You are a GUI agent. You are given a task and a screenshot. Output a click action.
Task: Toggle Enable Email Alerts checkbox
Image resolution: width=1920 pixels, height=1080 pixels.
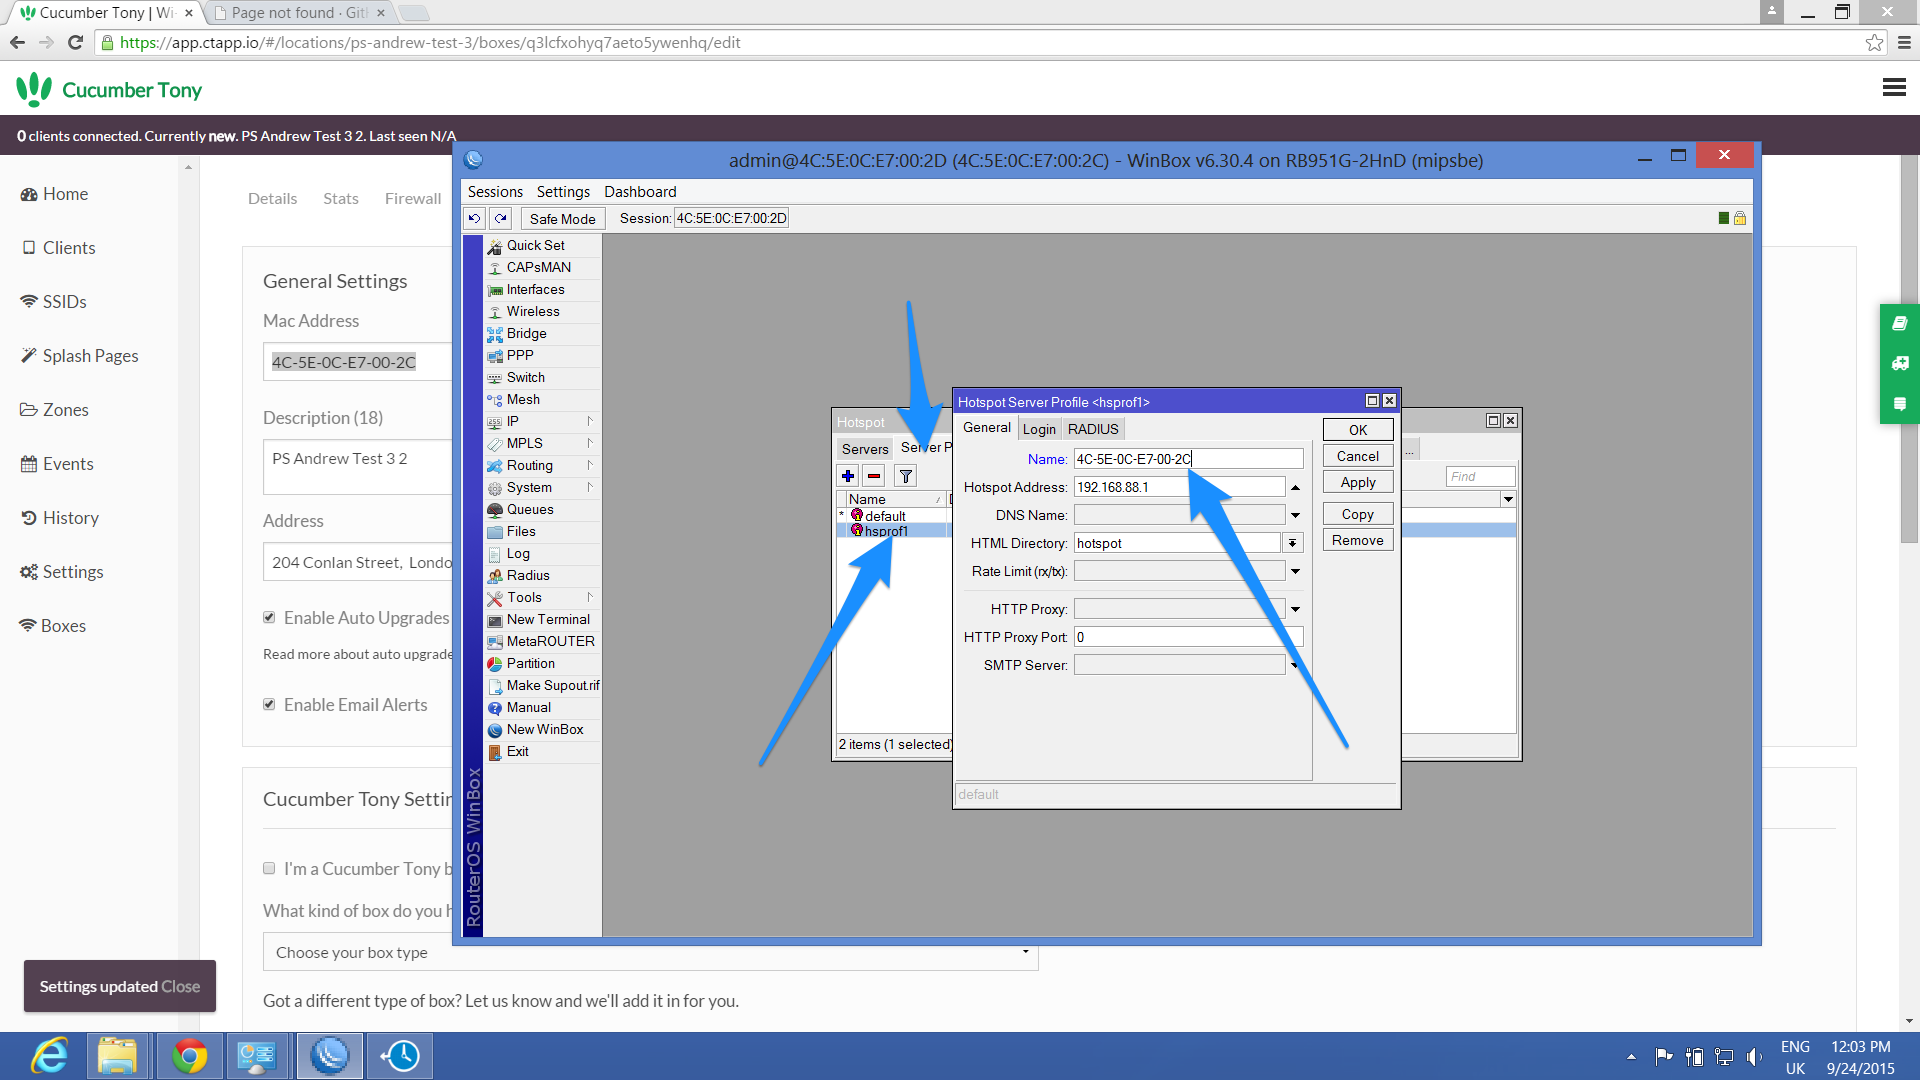269,705
